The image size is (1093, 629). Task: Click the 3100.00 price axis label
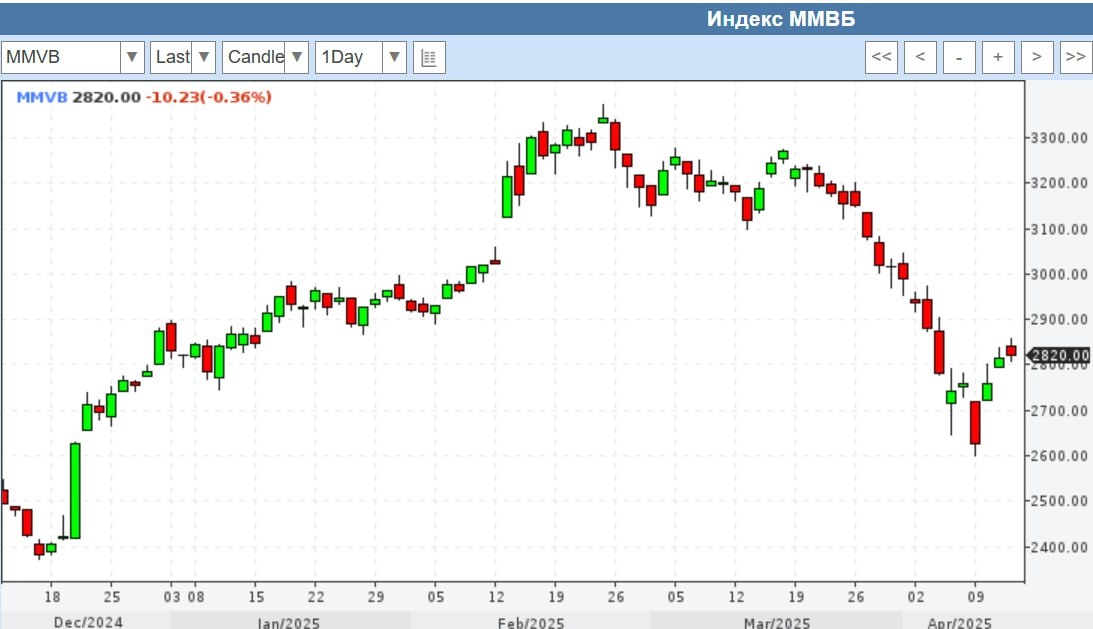coord(1060,229)
